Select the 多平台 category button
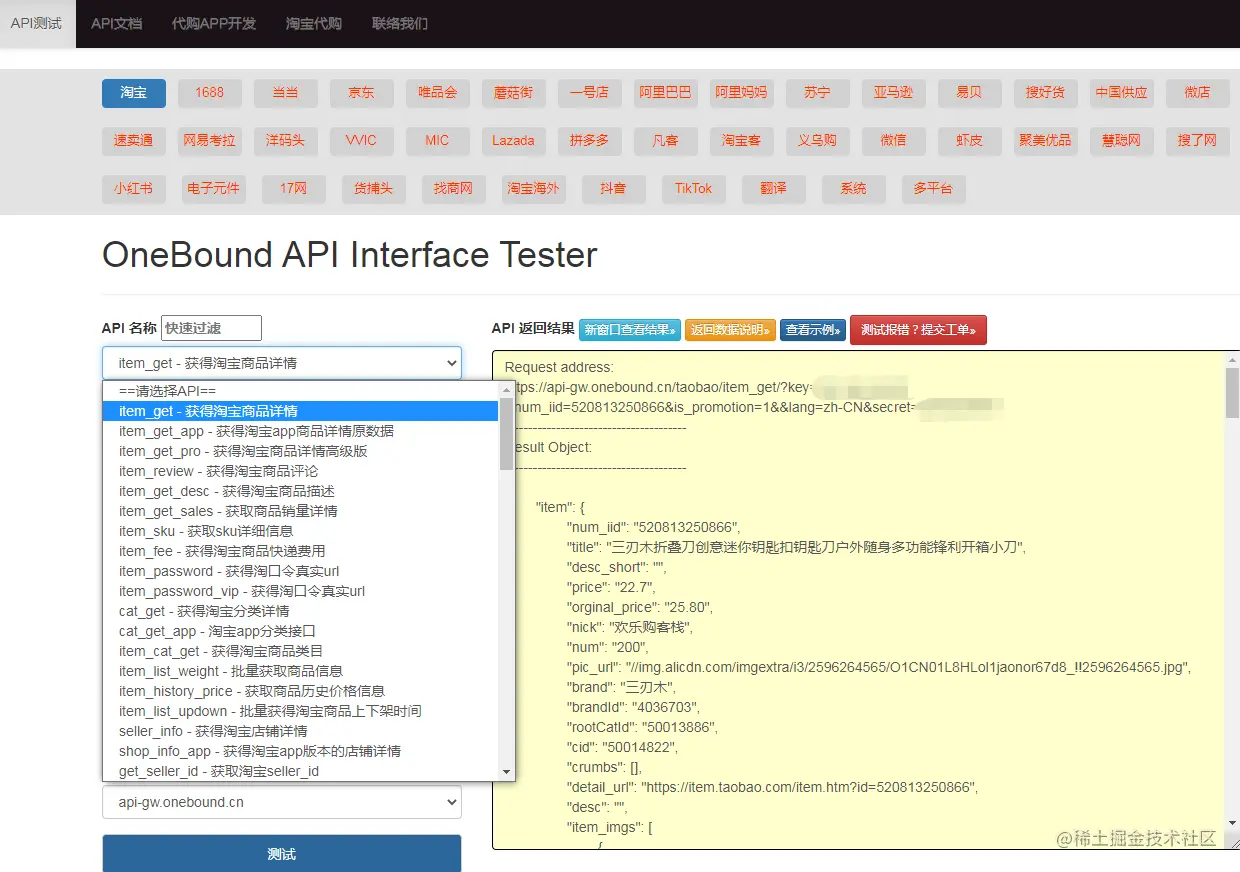Image resolution: width=1240 pixels, height=872 pixels. (x=934, y=189)
